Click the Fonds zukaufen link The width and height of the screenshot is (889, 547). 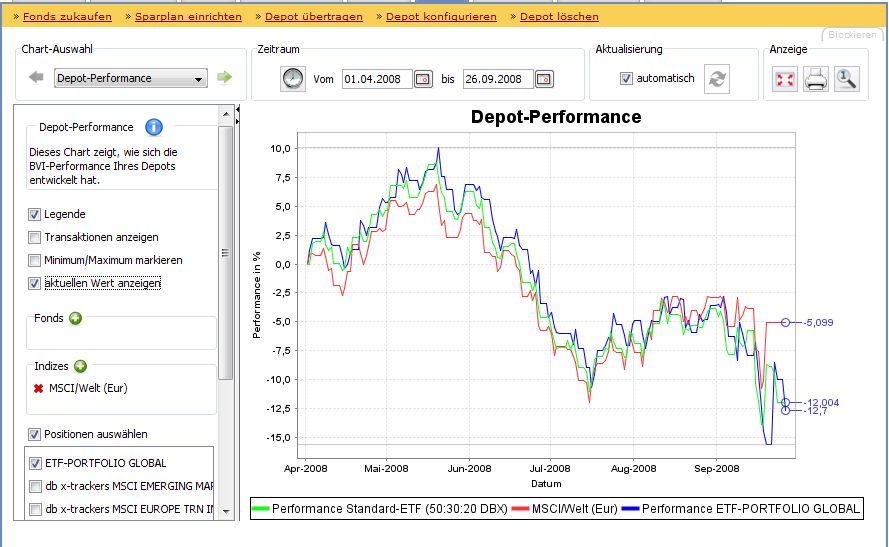coord(66,17)
